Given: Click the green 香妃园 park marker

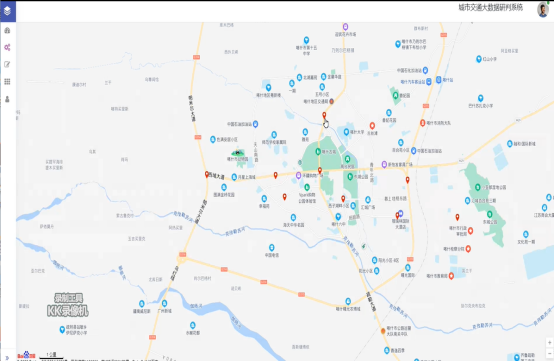Looking at the screenshot, I should click(x=395, y=95).
